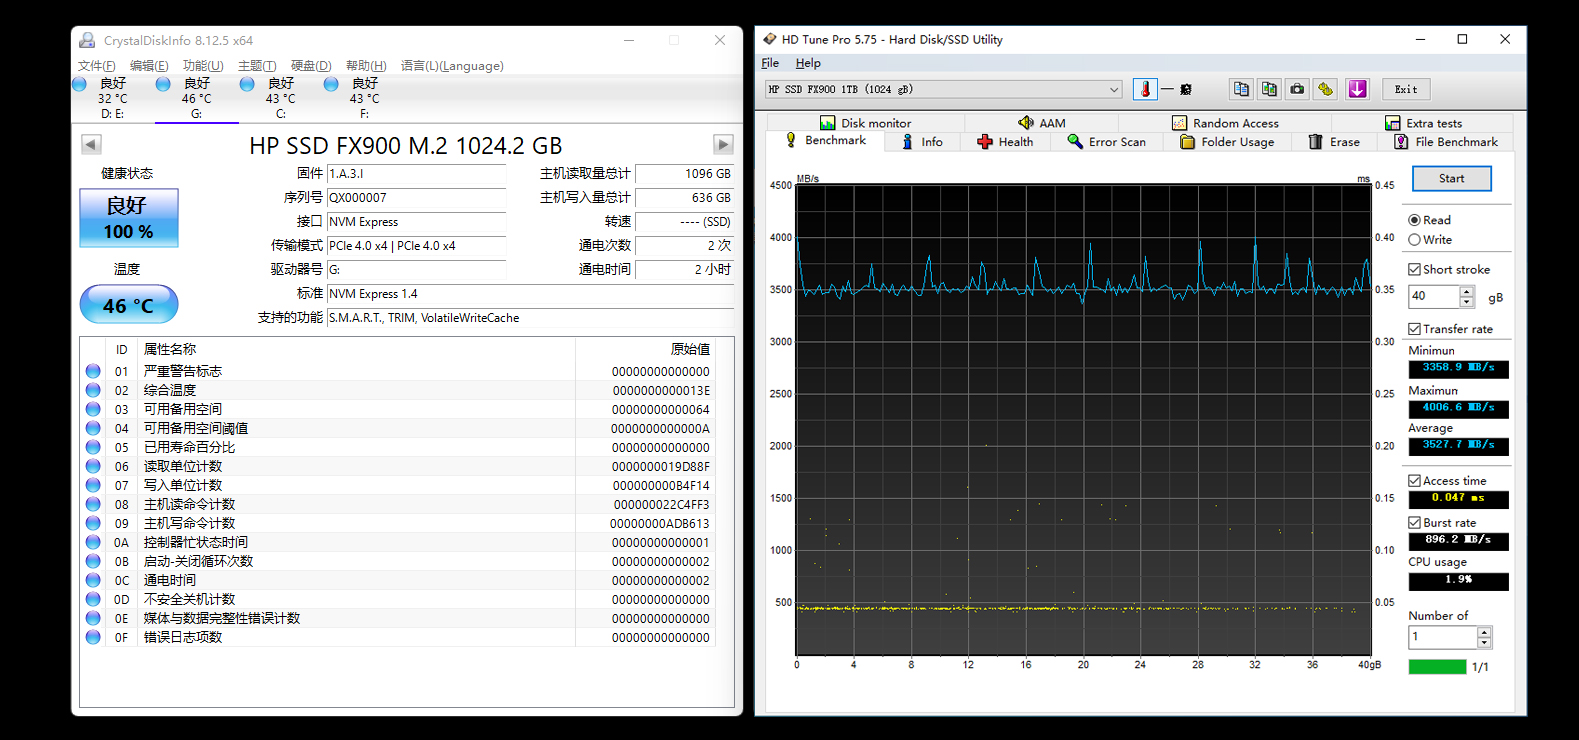
Task: Click the Folder Usage folder icon
Action: point(1187,142)
